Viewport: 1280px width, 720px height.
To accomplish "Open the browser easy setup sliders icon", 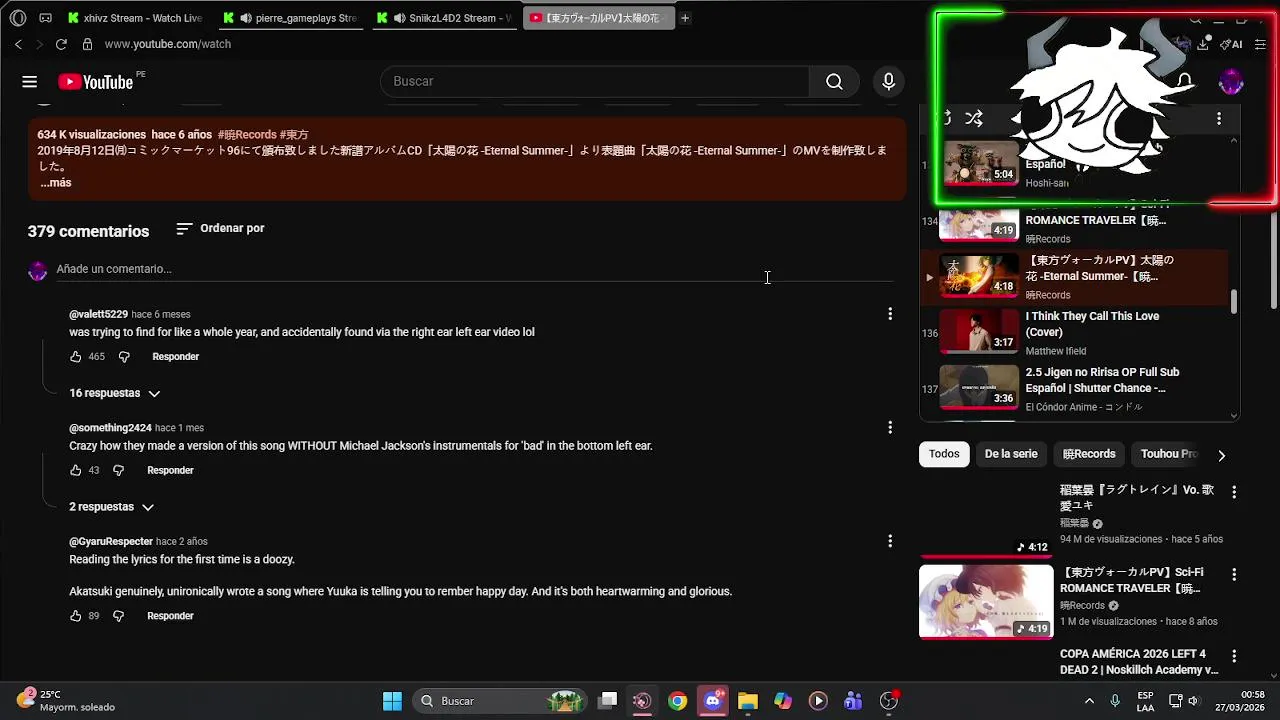I will pyautogui.click(x=1260, y=44).
